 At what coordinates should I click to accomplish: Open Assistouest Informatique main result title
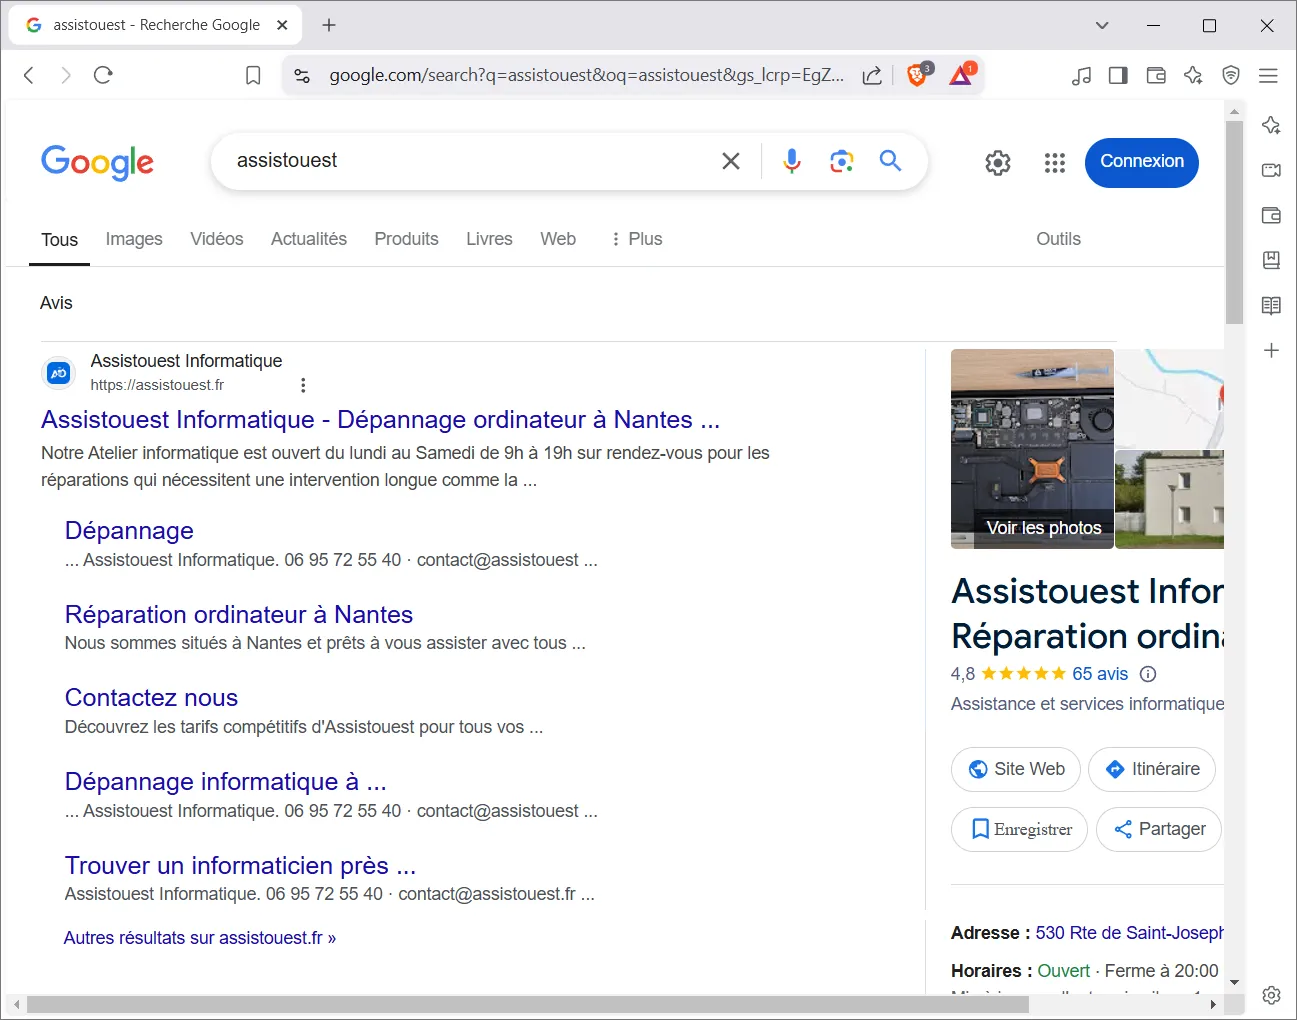[x=380, y=419]
